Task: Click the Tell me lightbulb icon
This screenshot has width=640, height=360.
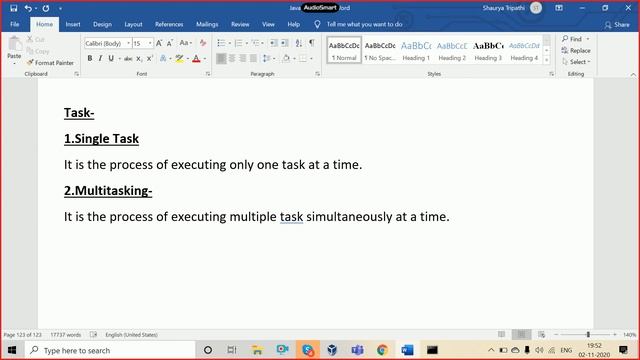Action: point(317,24)
